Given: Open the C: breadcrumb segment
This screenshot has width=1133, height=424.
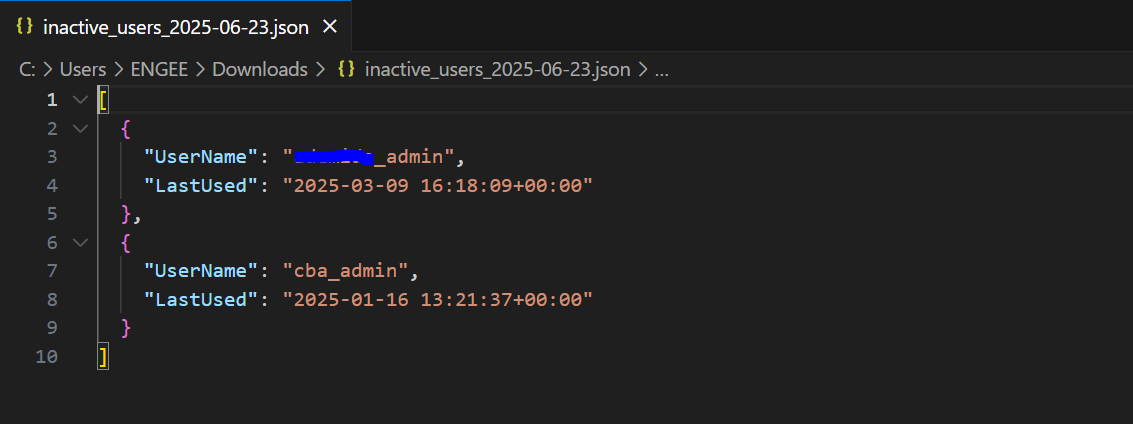Looking at the screenshot, I should pyautogui.click(x=28, y=69).
